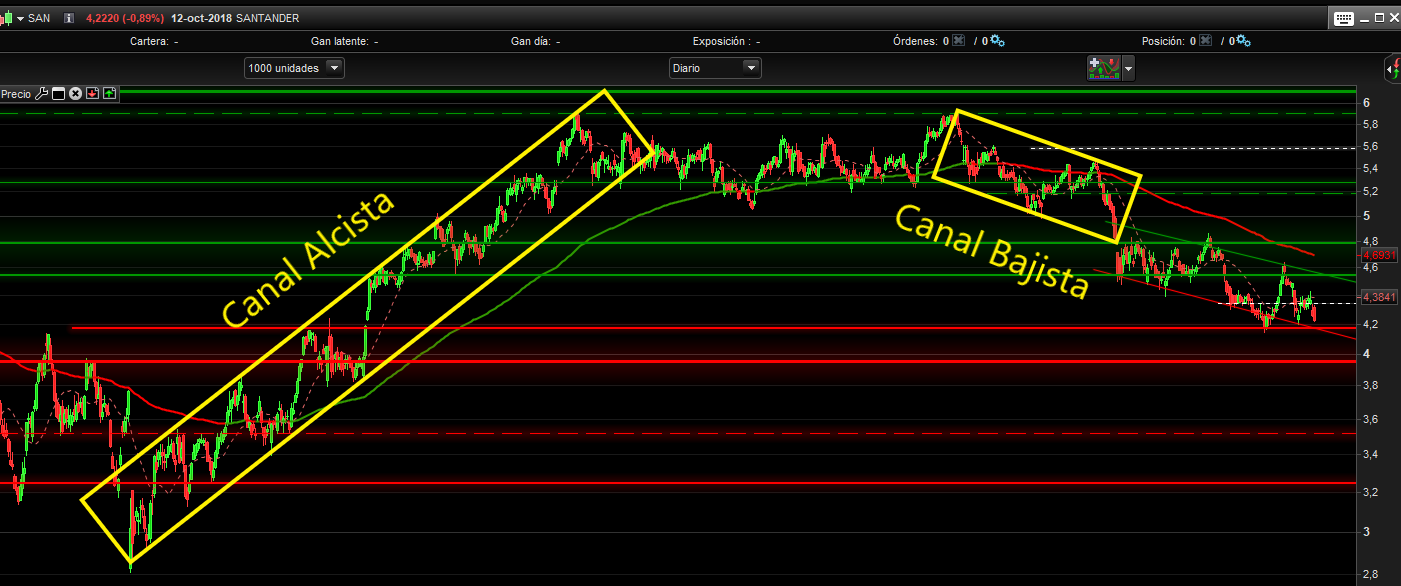
Task: Click the SAN info icon
Action: [69, 18]
